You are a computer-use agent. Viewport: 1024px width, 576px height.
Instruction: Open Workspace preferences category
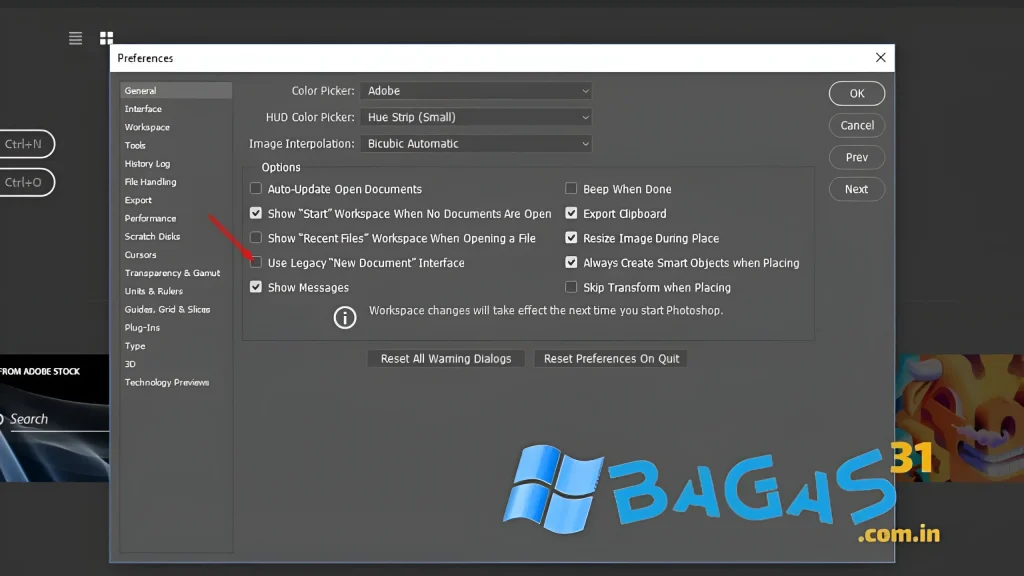147,127
